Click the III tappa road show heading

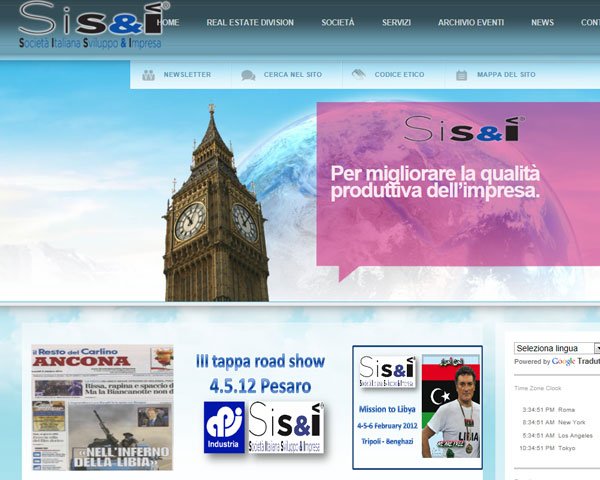(260, 361)
